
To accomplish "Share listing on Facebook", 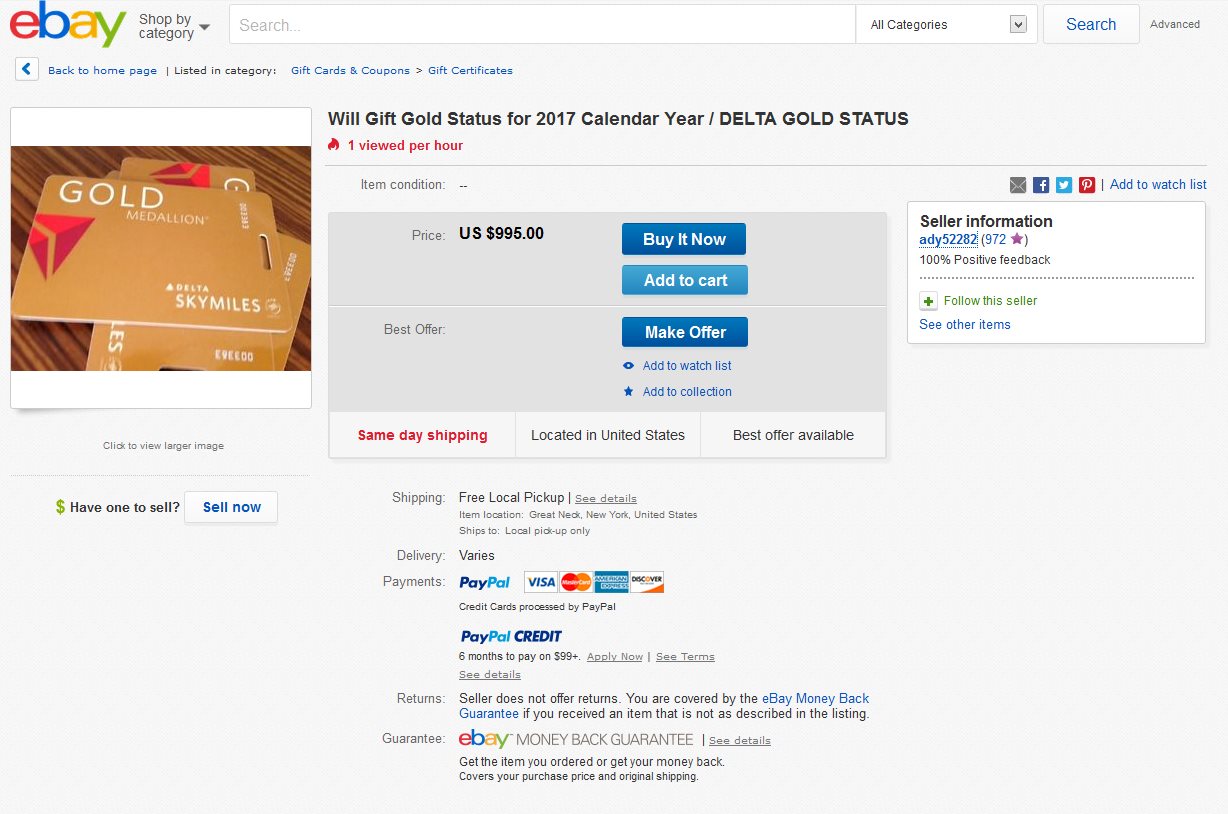I will 1041,185.
